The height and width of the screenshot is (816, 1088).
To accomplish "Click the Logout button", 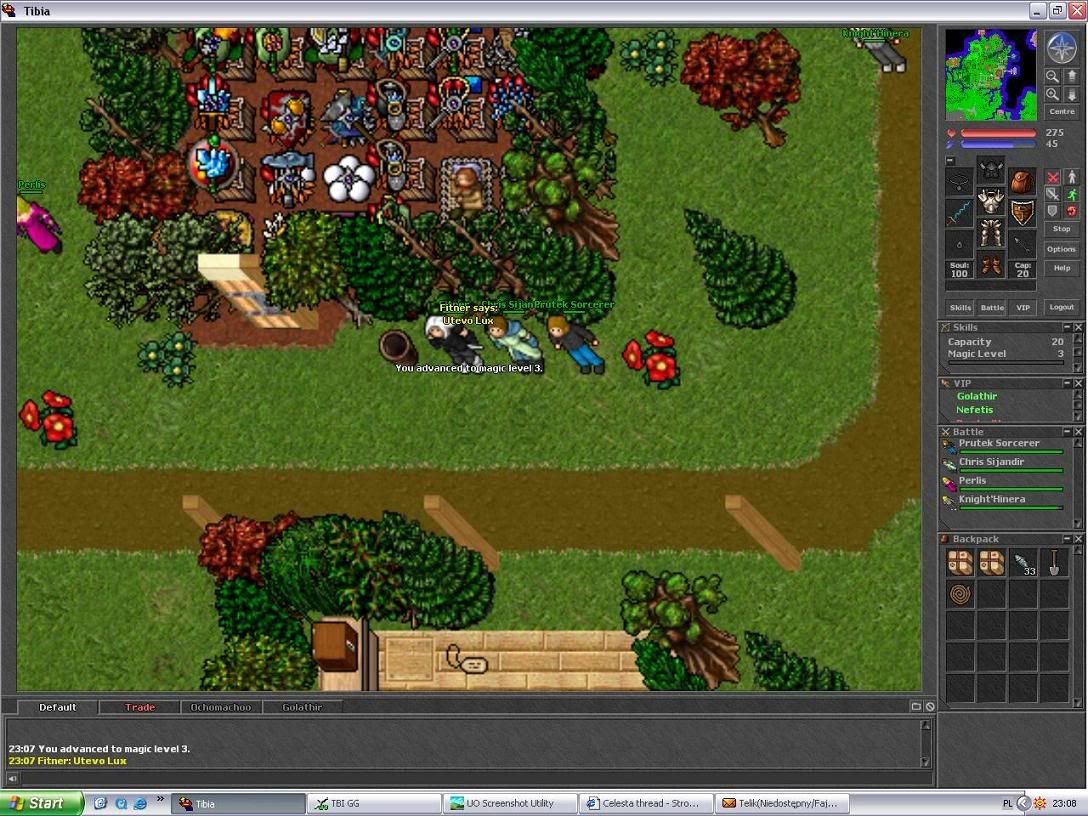I will tap(1062, 307).
